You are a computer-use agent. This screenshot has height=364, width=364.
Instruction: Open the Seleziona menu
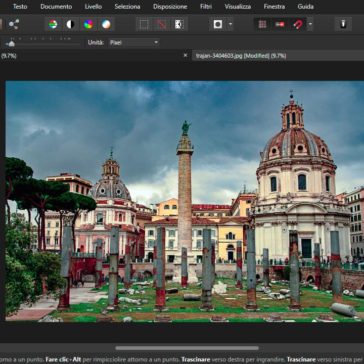click(x=127, y=6)
